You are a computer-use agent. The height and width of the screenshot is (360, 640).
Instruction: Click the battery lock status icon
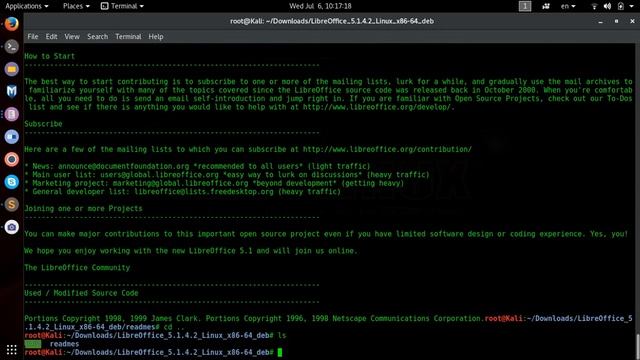tap(620, 6)
